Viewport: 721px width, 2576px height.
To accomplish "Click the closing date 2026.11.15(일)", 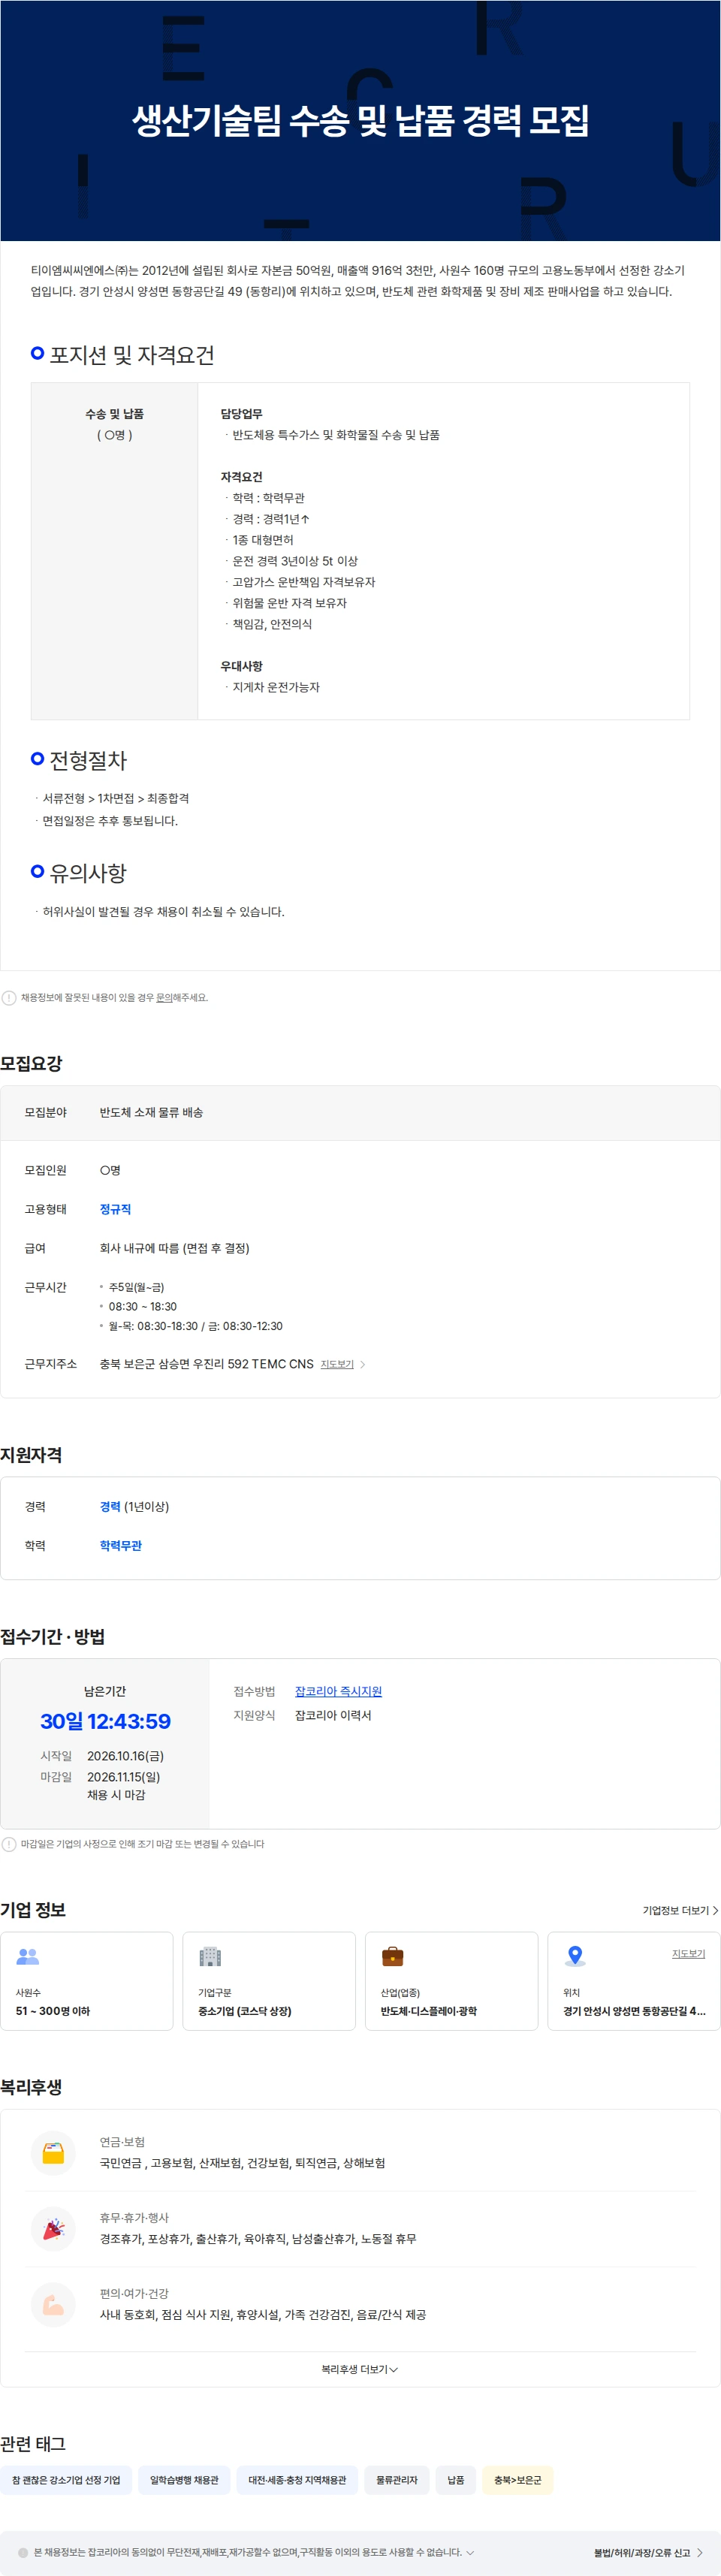I will click(x=123, y=1777).
